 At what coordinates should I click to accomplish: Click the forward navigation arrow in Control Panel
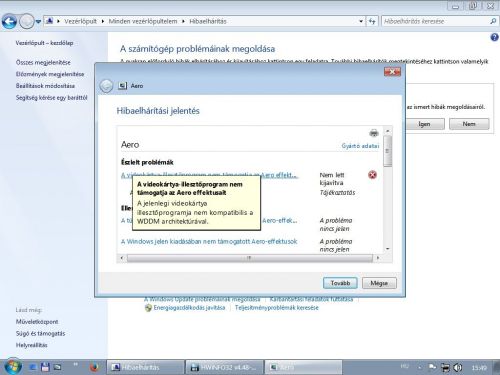pos(27,22)
